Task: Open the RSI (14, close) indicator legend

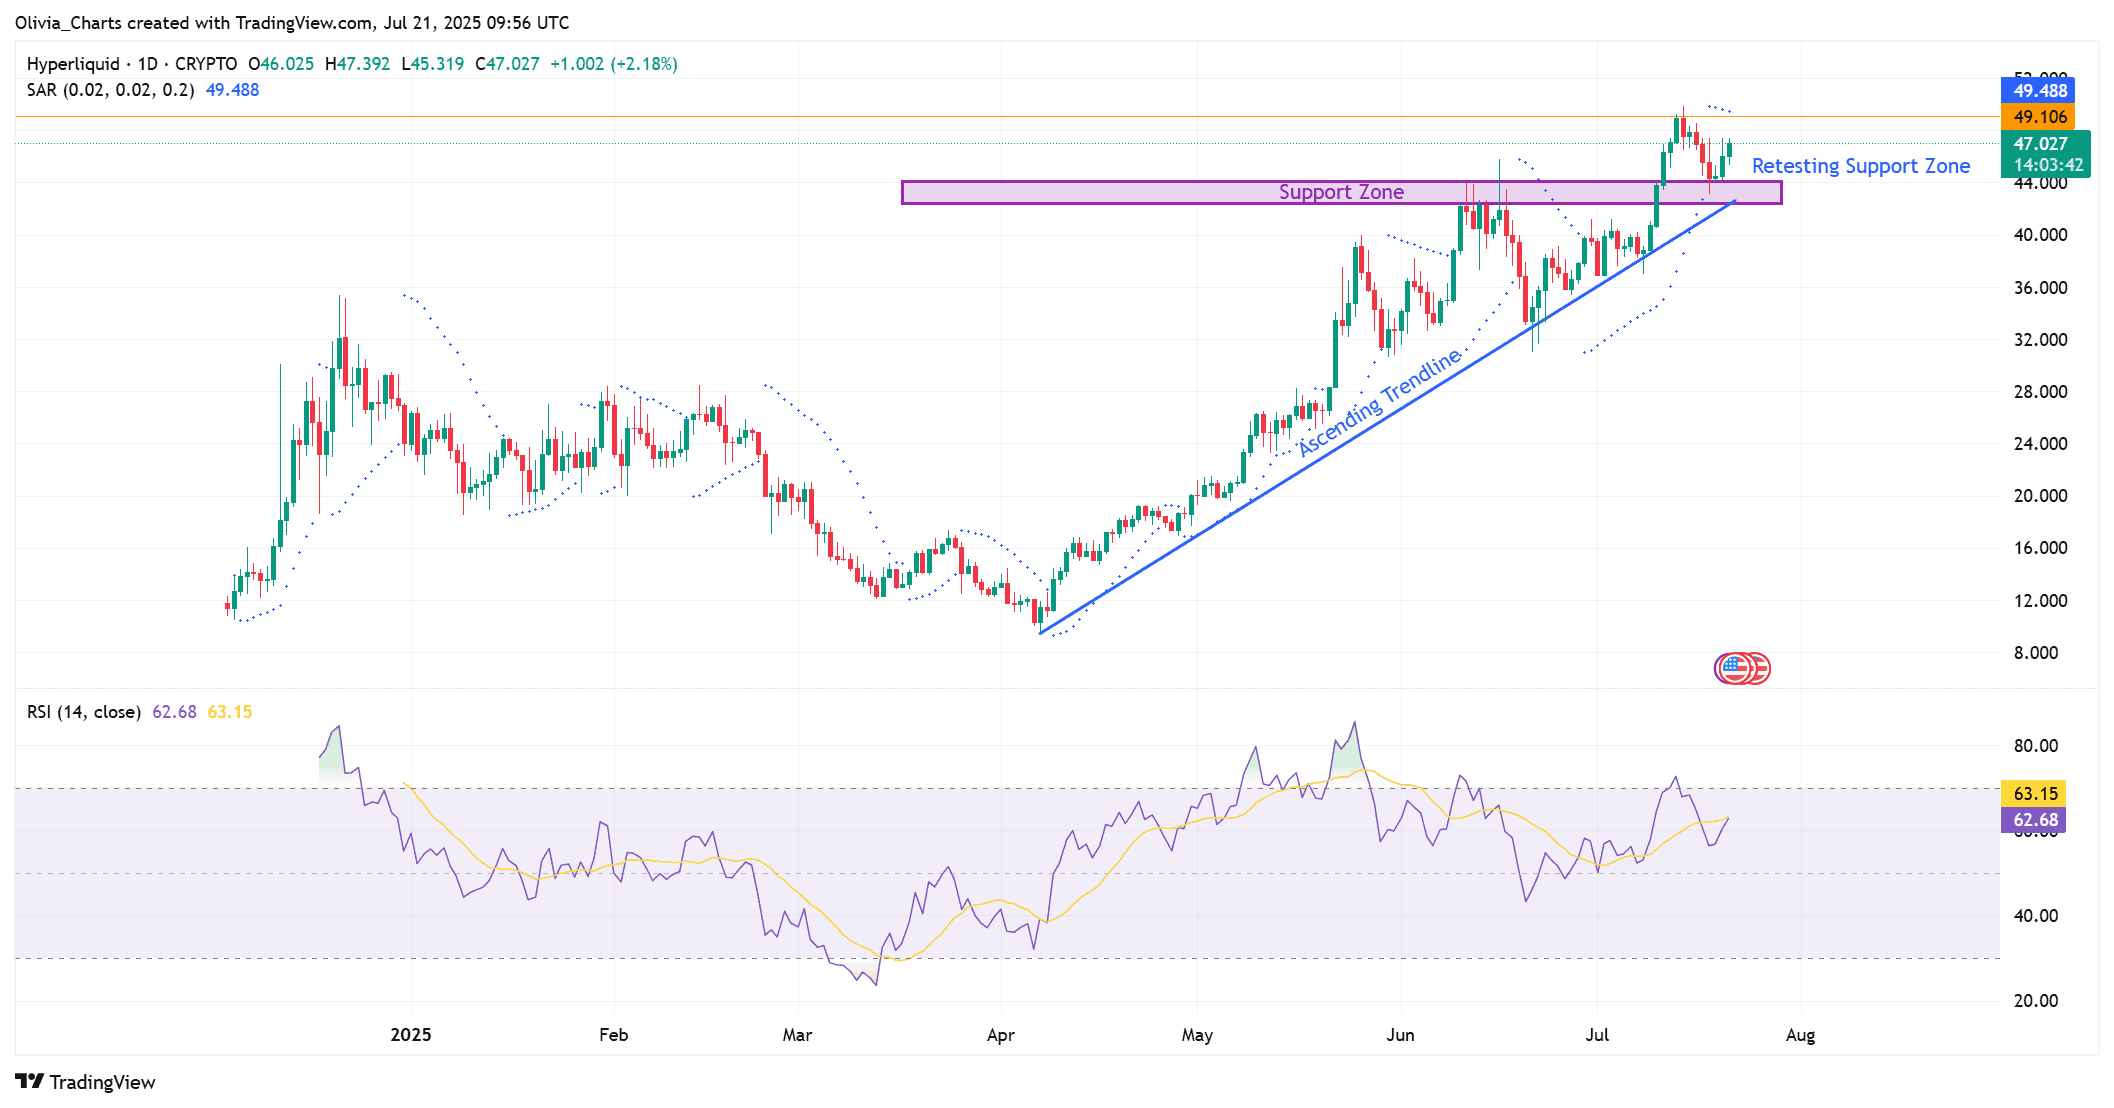Action: [x=84, y=712]
